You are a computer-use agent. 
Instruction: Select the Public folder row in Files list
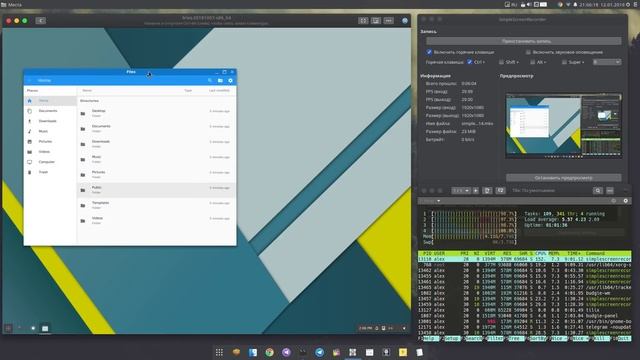click(156, 189)
